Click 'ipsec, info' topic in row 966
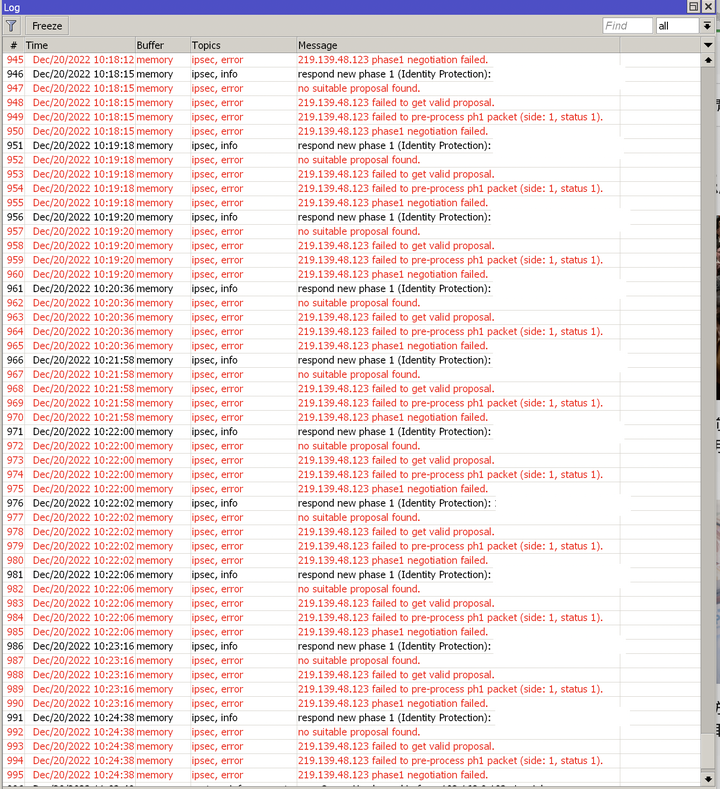This screenshot has height=789, width=720. point(214,360)
